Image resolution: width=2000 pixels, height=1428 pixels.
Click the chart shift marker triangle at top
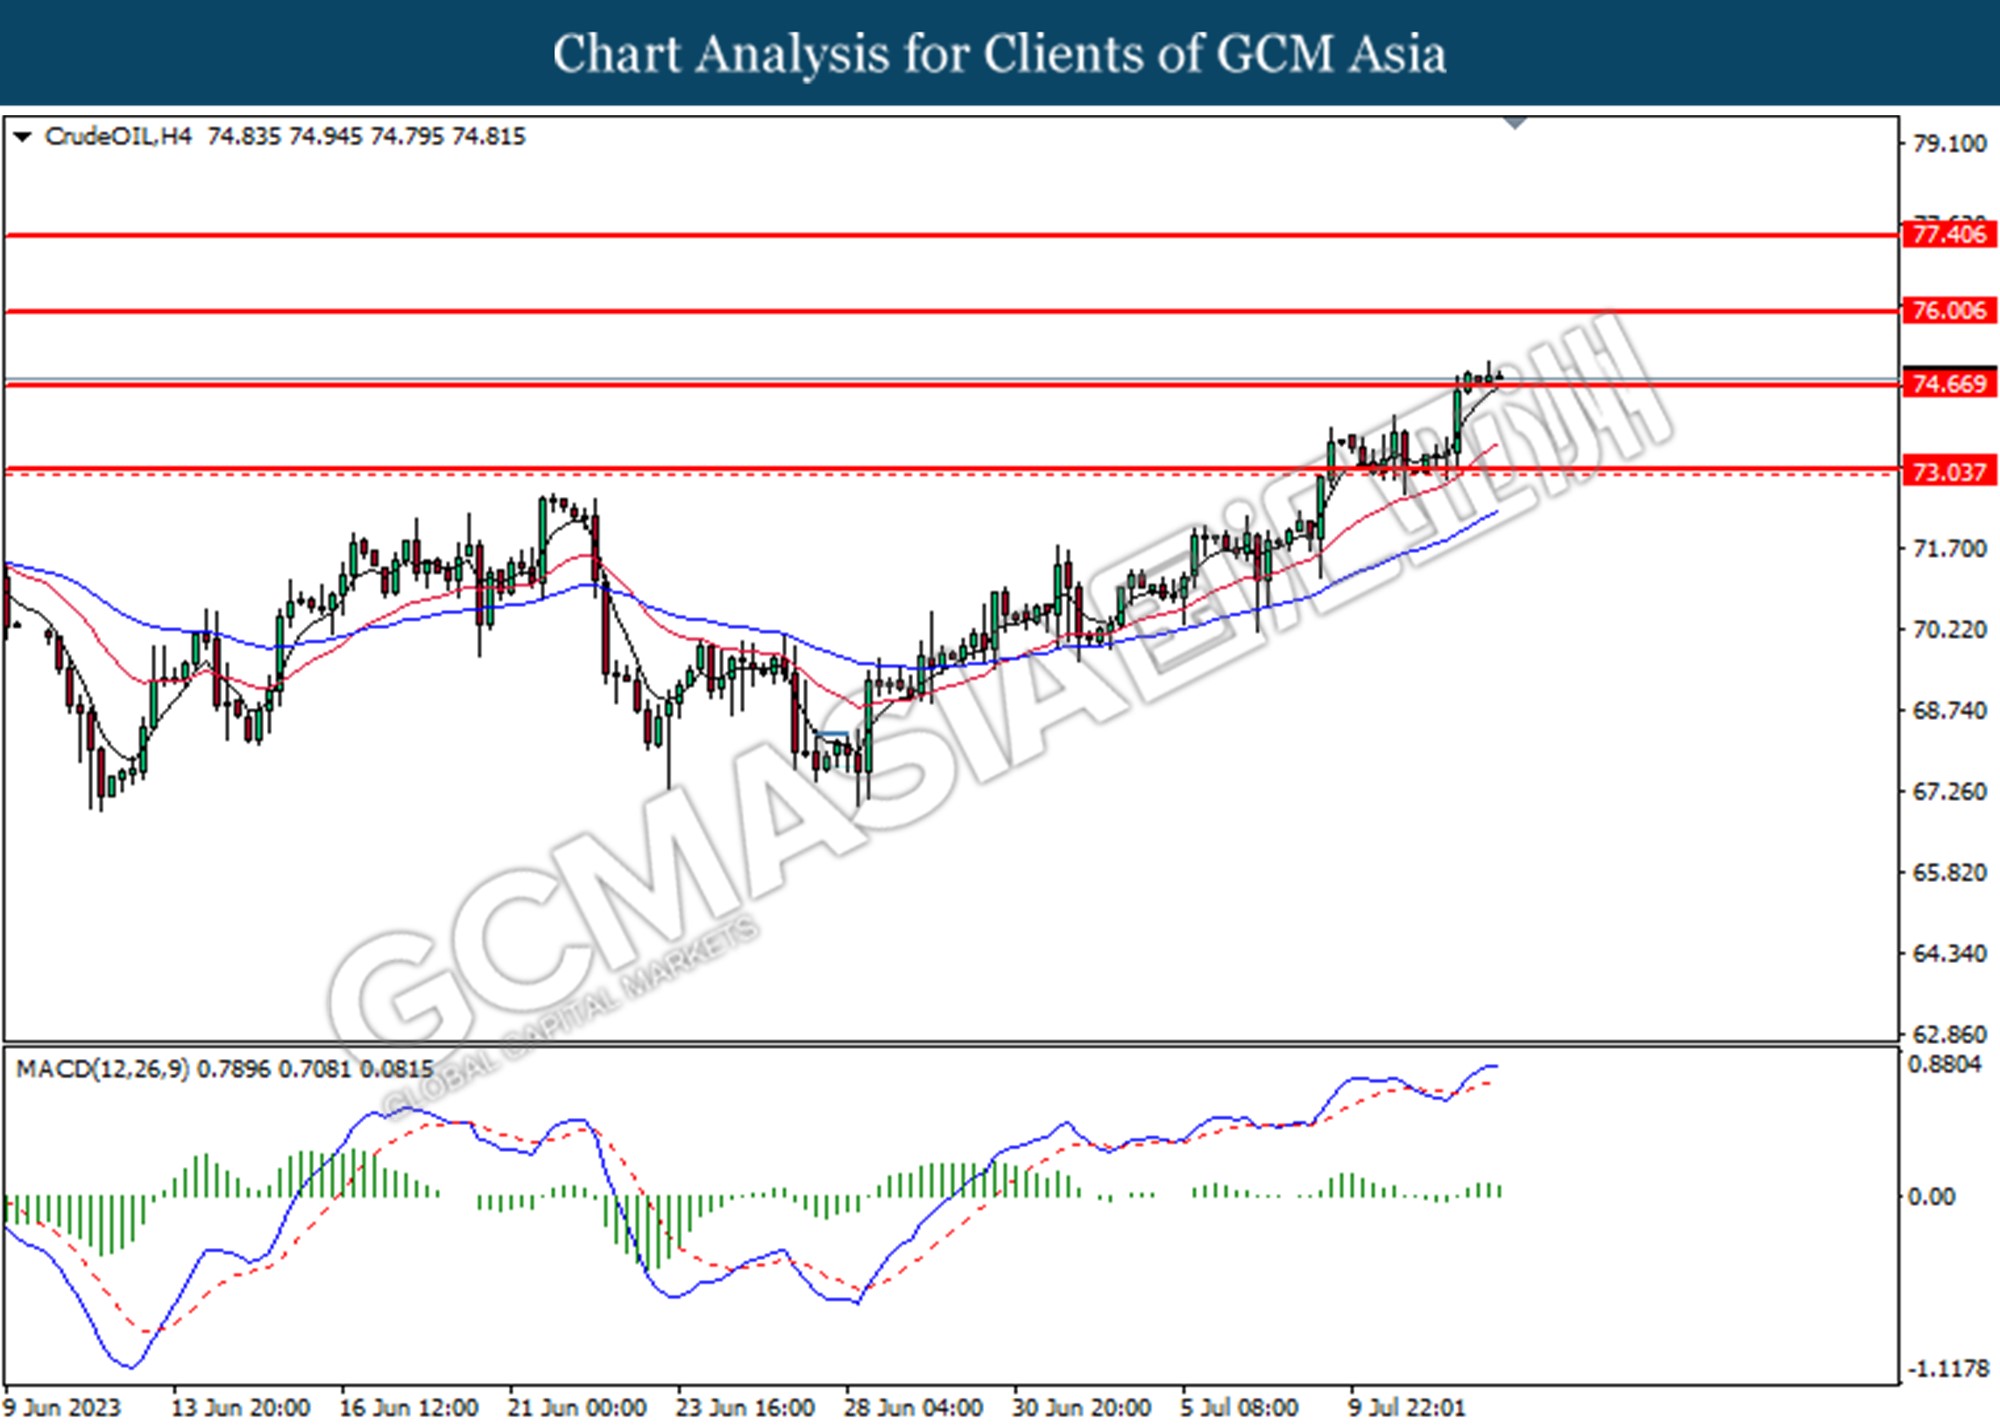(x=1515, y=123)
